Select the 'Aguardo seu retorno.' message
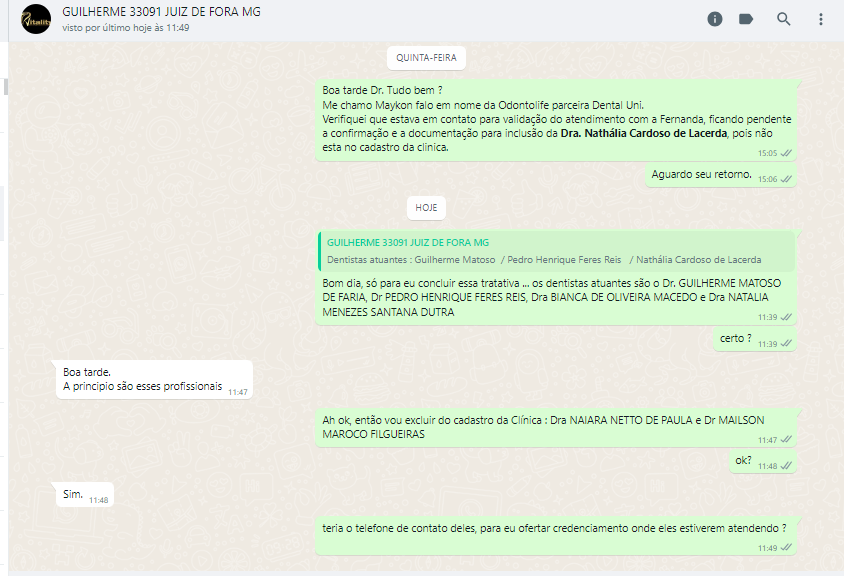Viewport: 844px width, 576px height. (721, 175)
